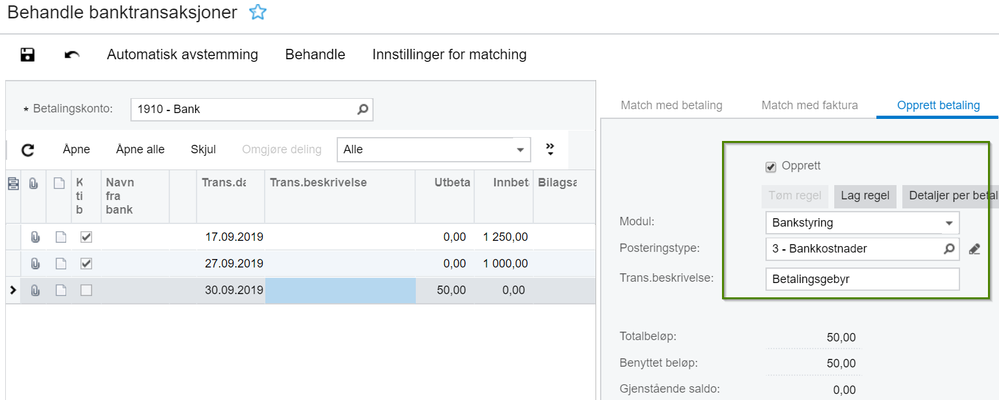This screenshot has width=999, height=400.
Task: Open Posteringstype lookup magnifier
Action: (x=949, y=249)
